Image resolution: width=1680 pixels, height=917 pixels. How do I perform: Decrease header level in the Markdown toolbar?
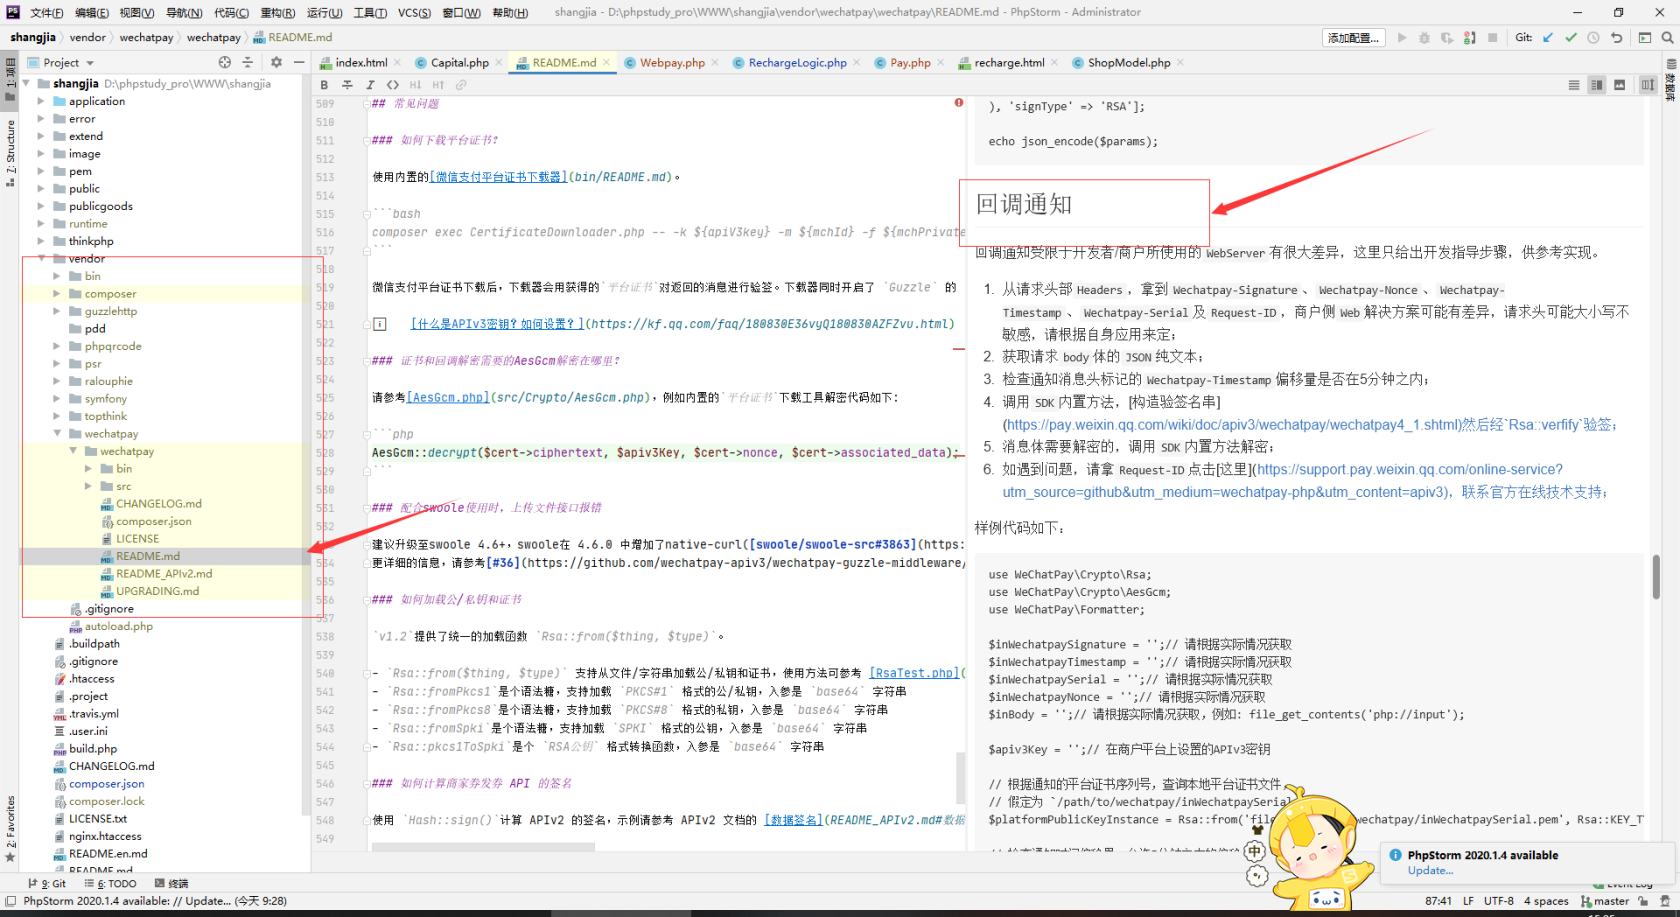point(415,85)
